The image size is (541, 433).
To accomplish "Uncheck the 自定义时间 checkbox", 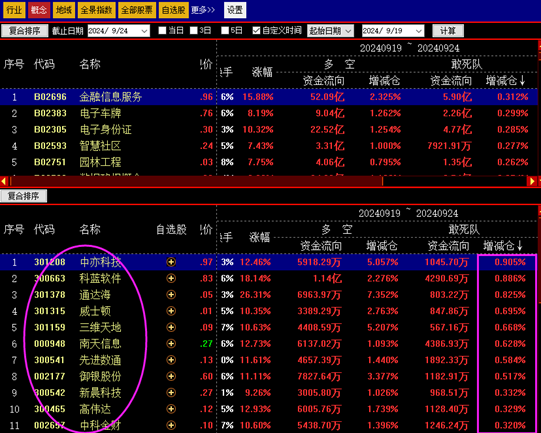I will (256, 31).
